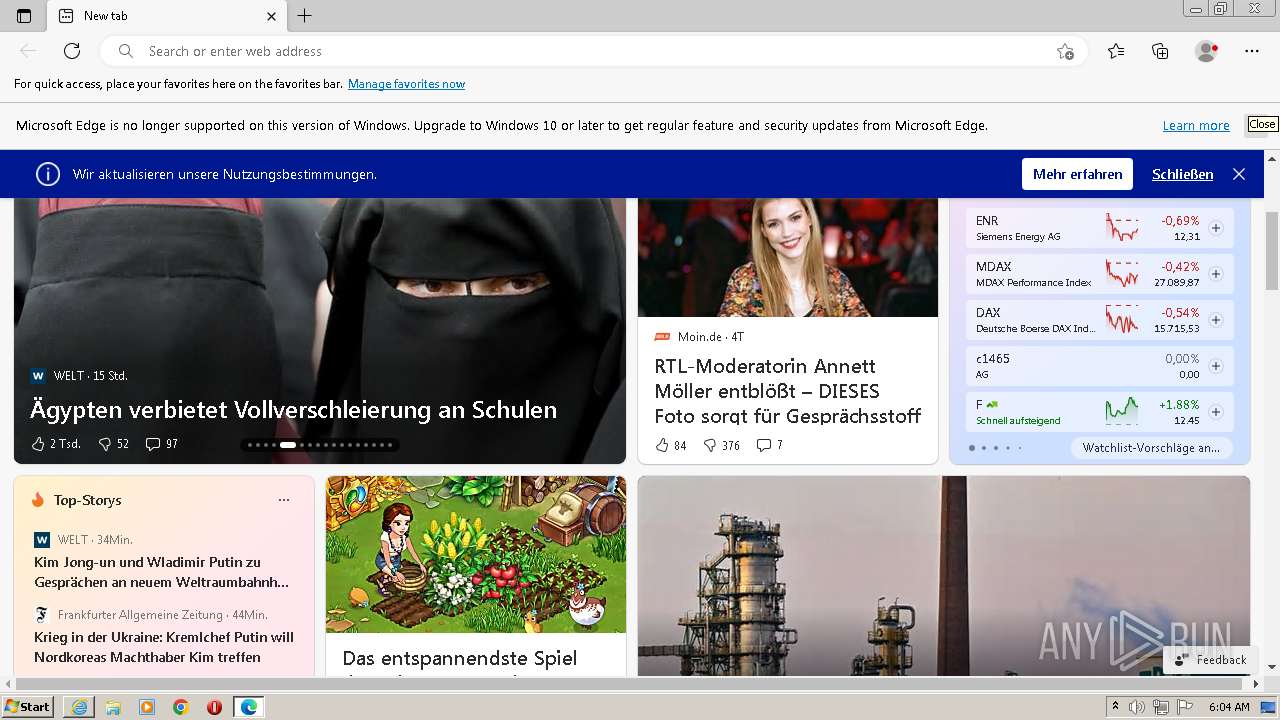Click the Feedback button
The image size is (1280, 720).
pos(1211,660)
